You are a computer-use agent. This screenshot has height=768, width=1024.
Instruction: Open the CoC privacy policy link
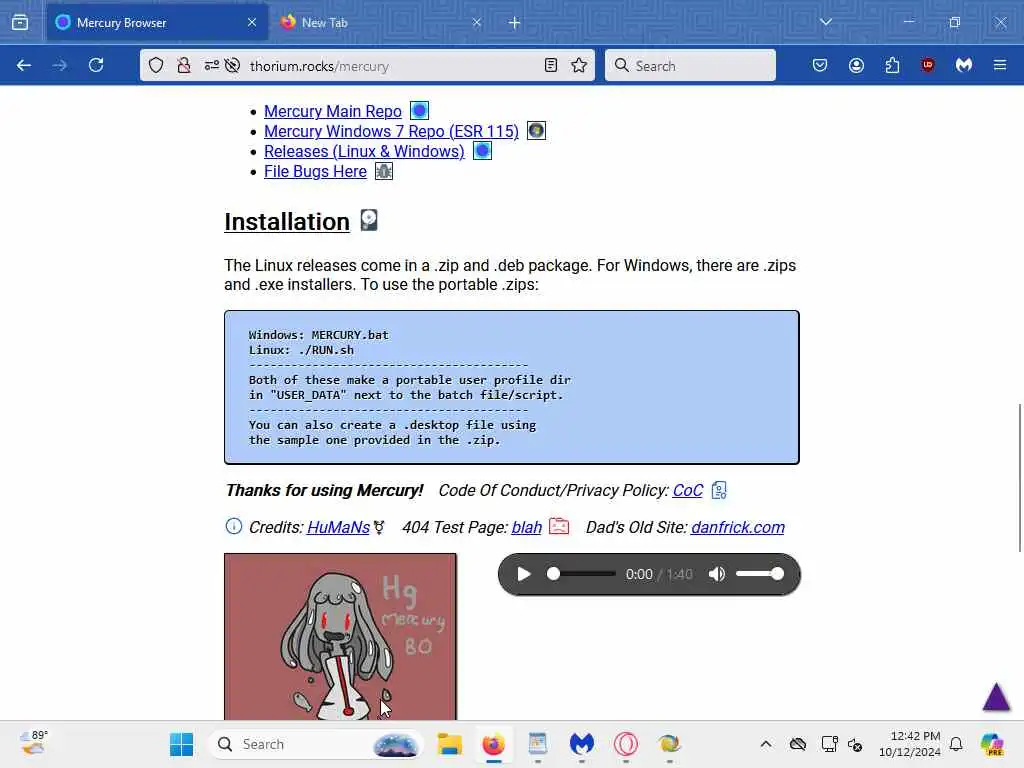[688, 490]
